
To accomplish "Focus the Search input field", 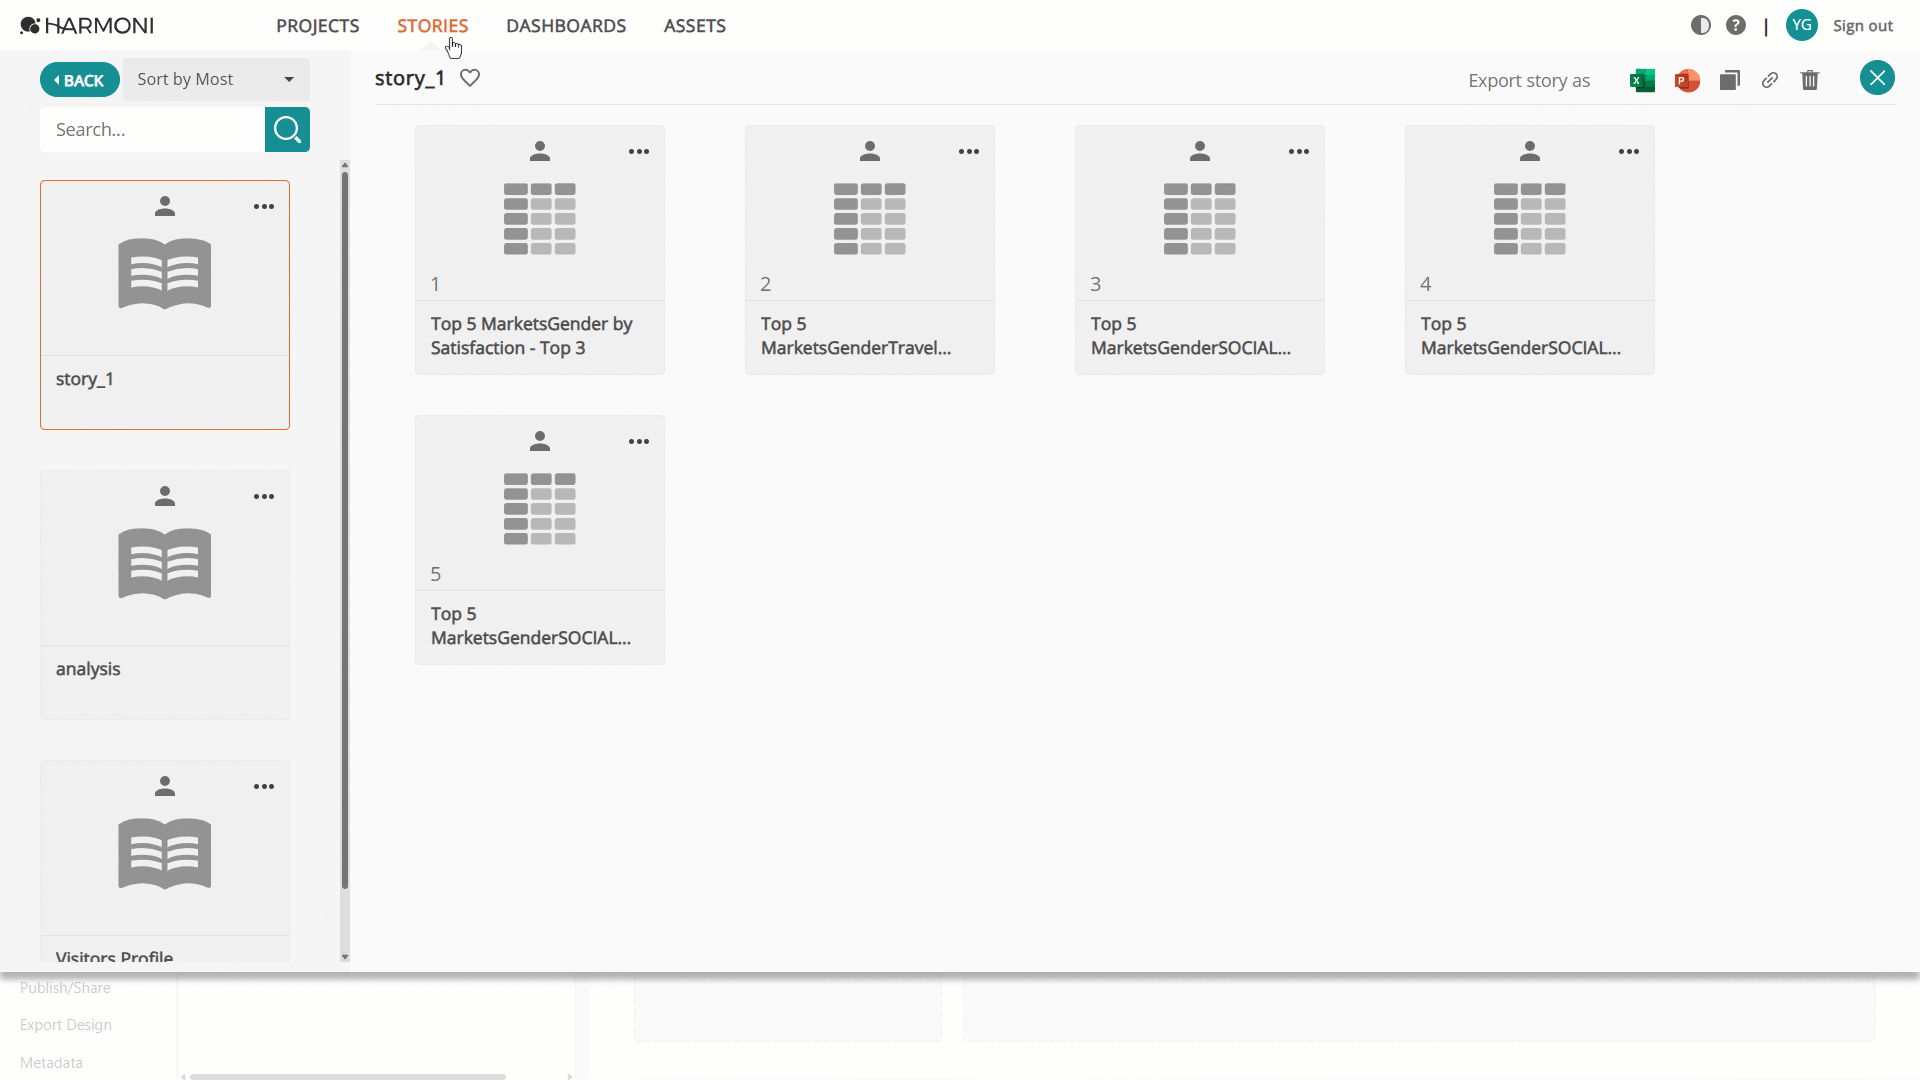I will point(152,130).
